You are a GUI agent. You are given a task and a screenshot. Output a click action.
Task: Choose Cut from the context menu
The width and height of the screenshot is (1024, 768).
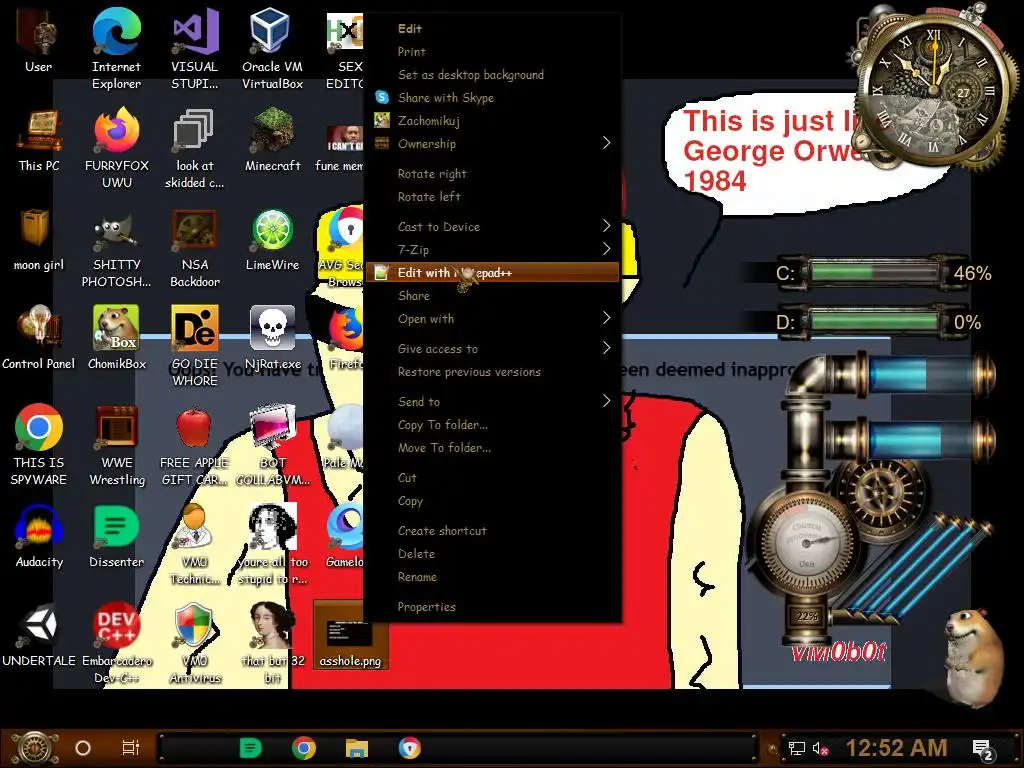(x=491, y=477)
